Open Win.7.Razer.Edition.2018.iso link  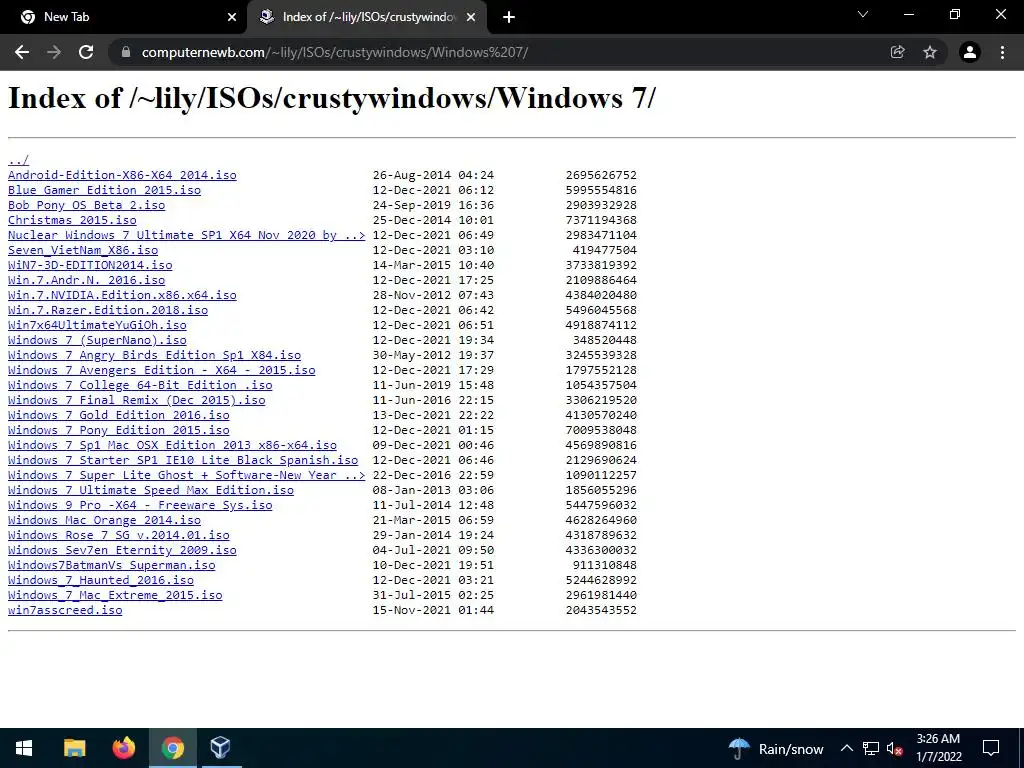(x=108, y=310)
